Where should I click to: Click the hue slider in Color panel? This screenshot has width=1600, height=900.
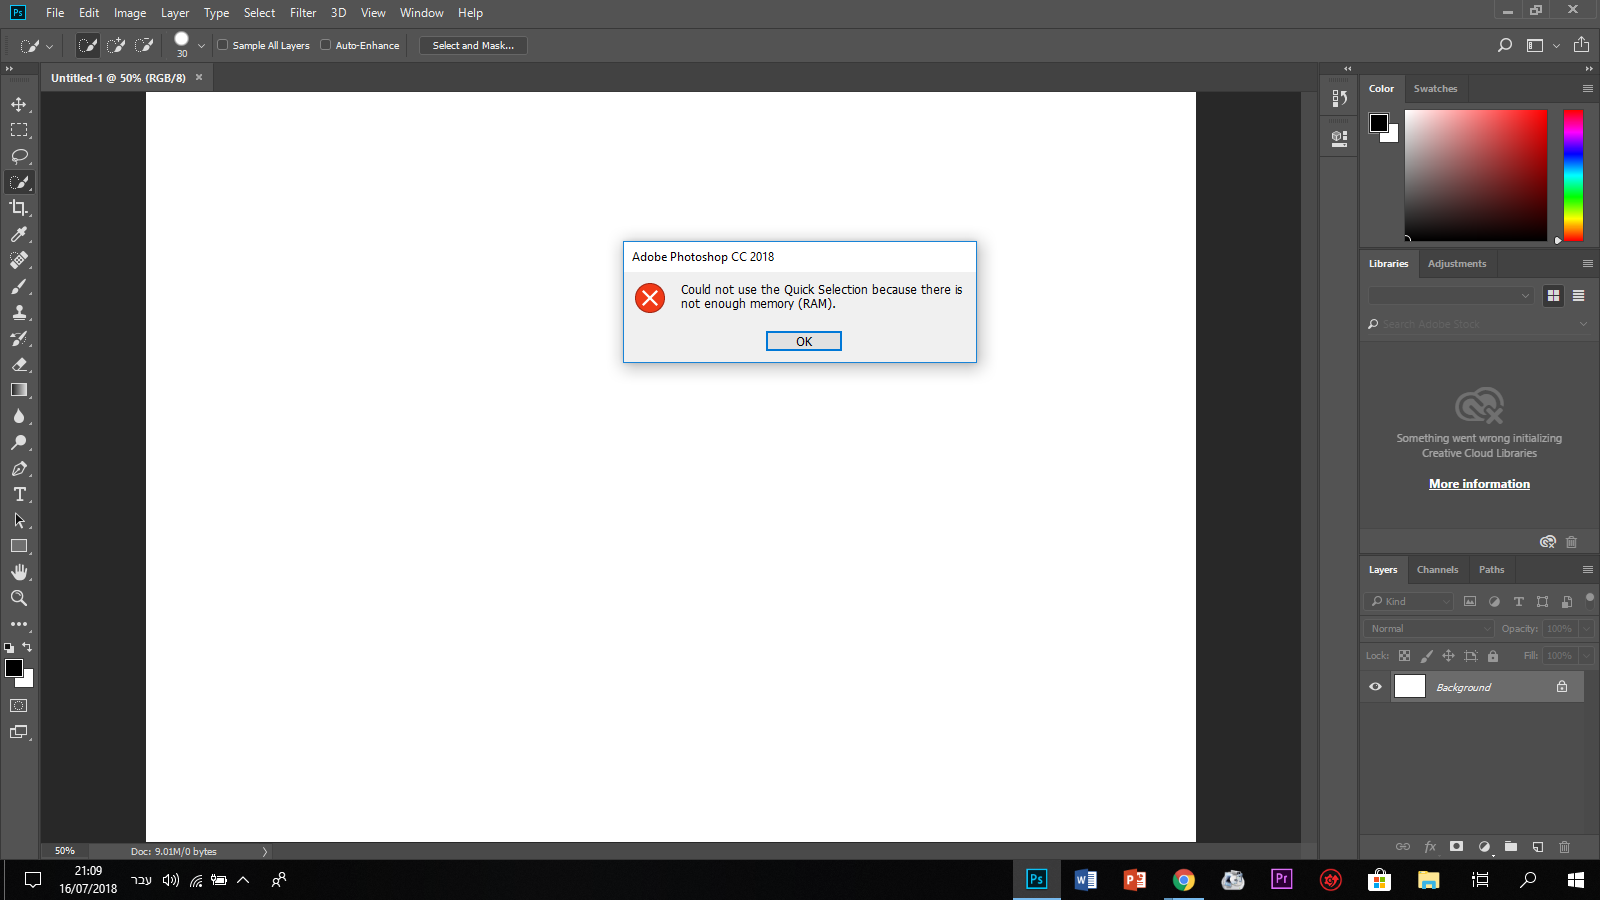(1573, 176)
